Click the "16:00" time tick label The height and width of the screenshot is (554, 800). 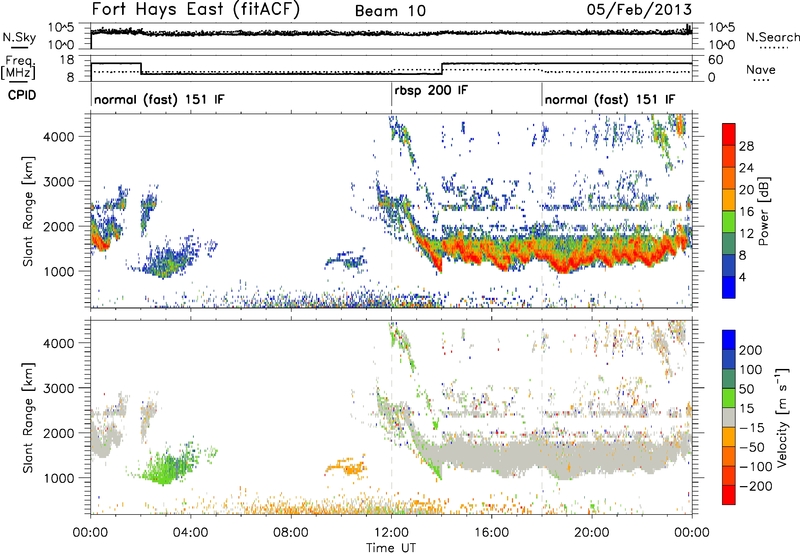(491, 533)
